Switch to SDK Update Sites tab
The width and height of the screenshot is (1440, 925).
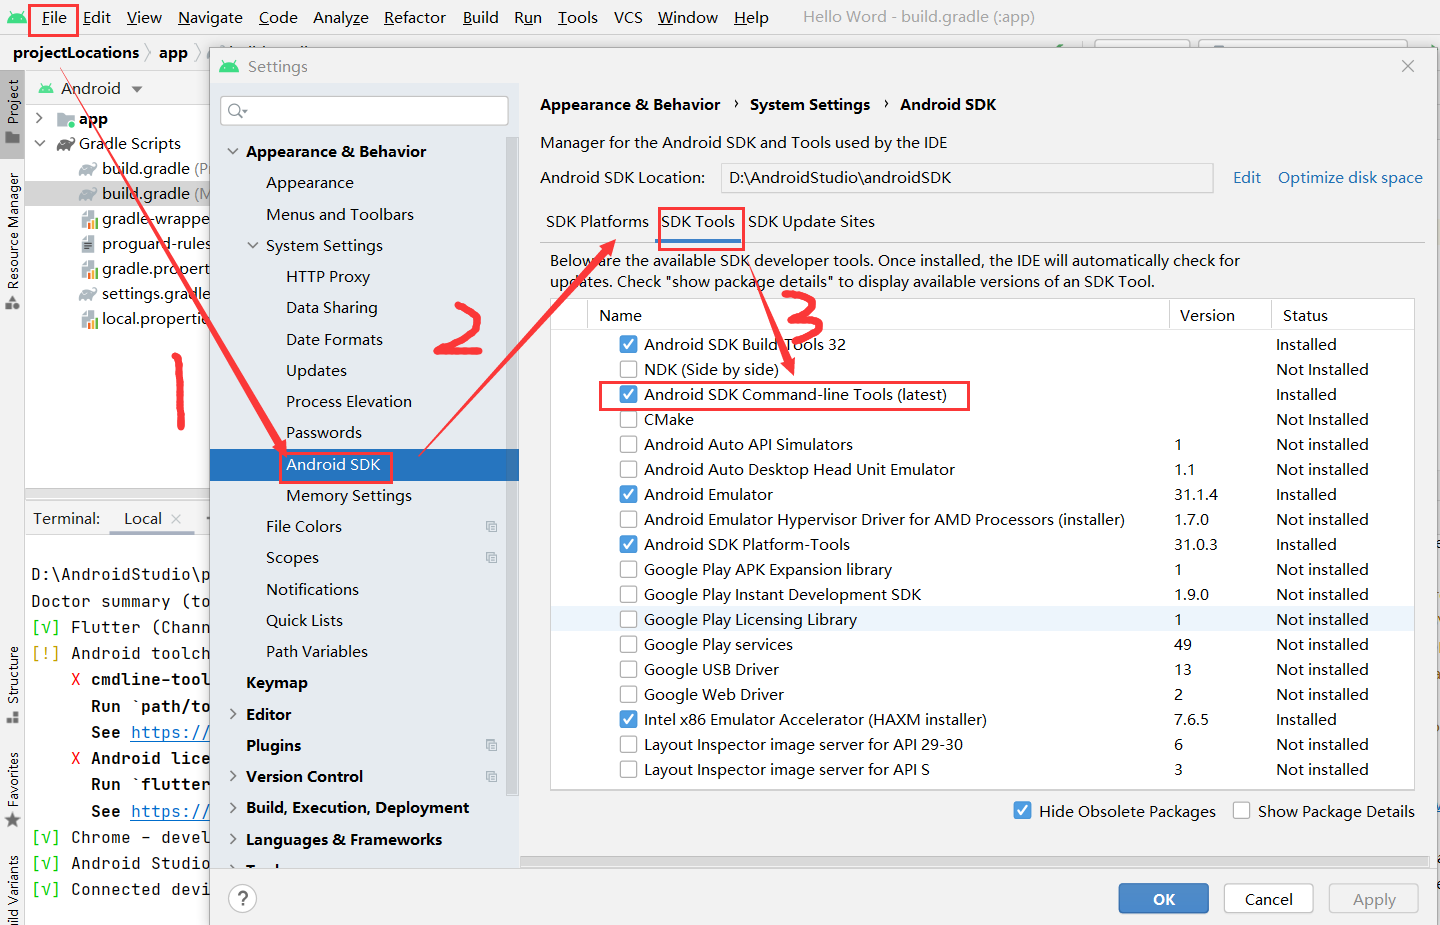(811, 222)
